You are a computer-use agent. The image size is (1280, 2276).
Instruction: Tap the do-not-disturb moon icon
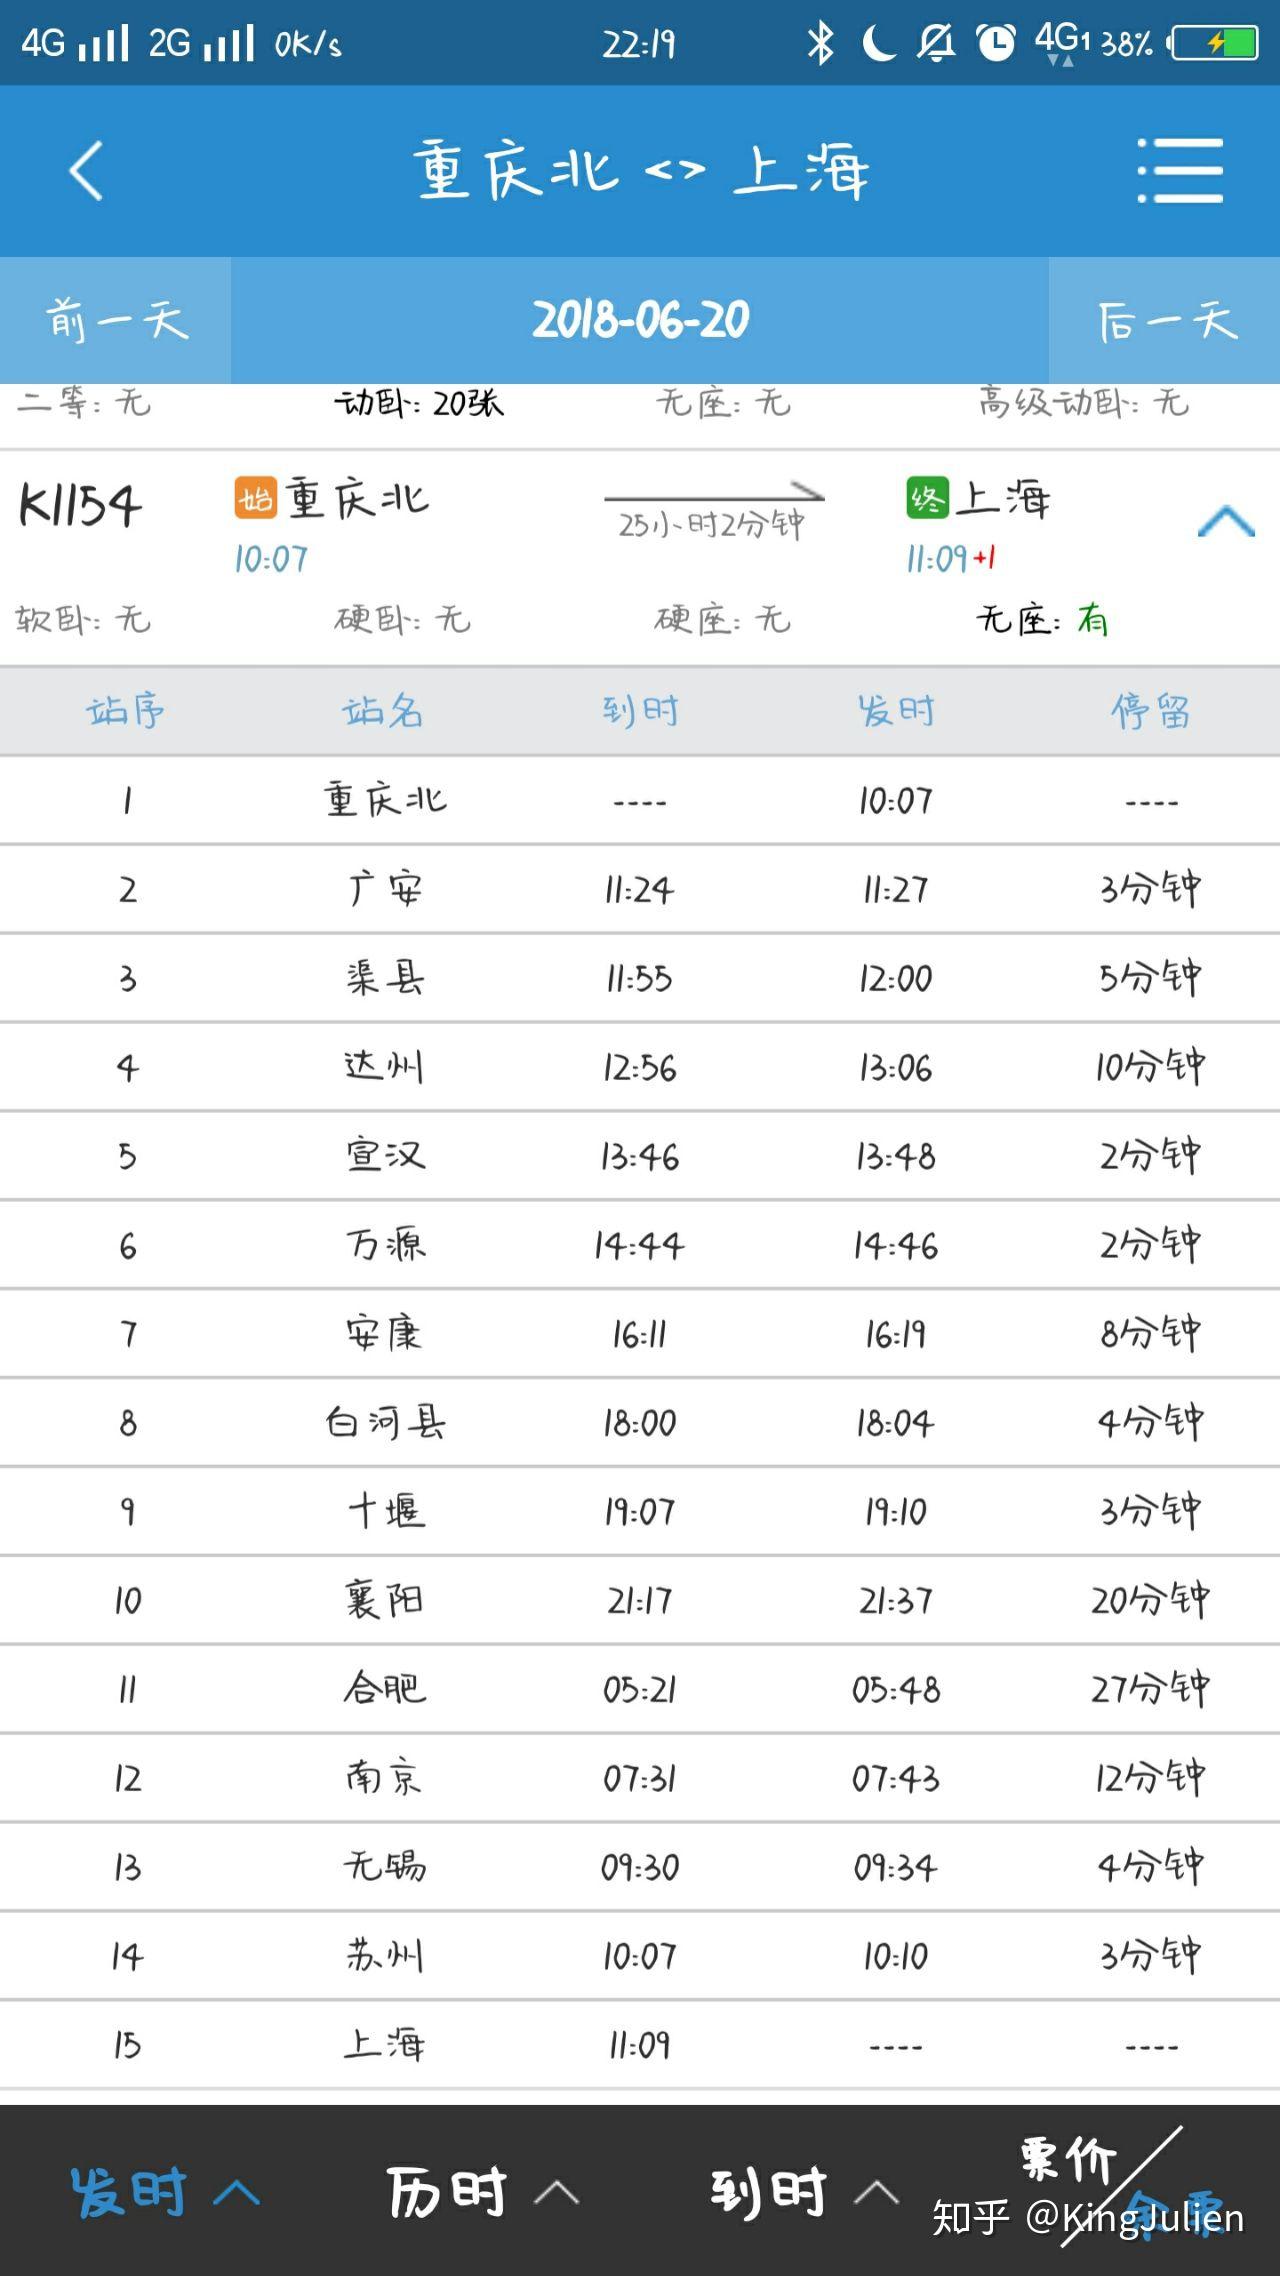pos(878,43)
